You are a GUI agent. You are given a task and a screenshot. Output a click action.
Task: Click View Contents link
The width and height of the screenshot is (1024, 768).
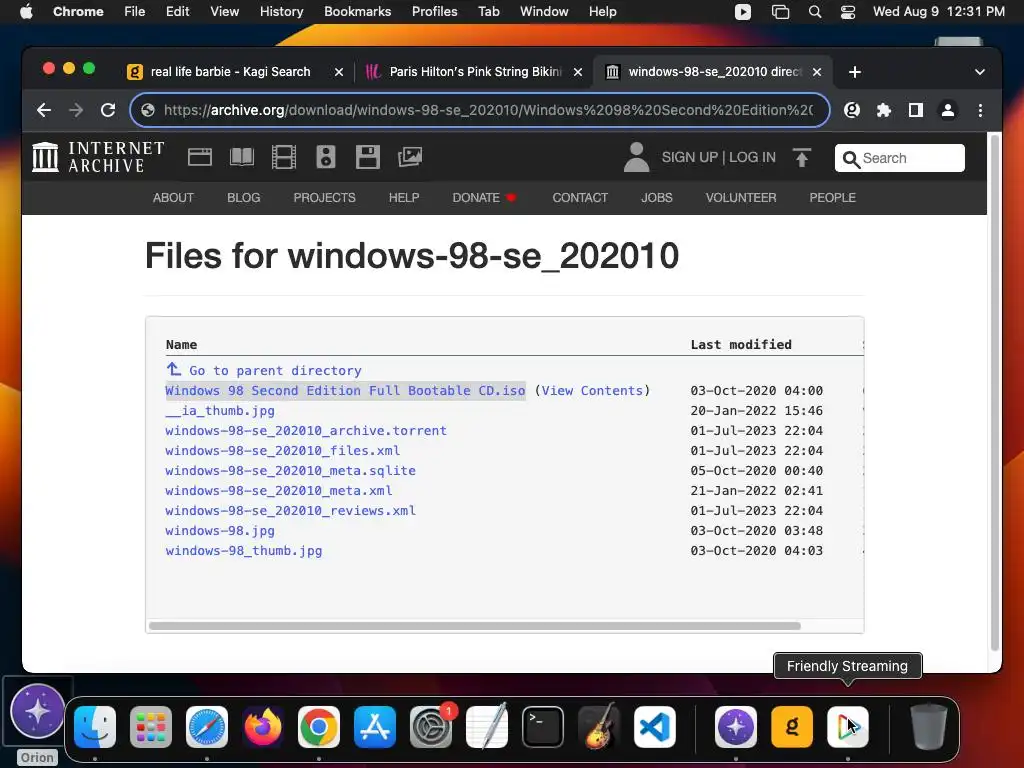click(592, 391)
